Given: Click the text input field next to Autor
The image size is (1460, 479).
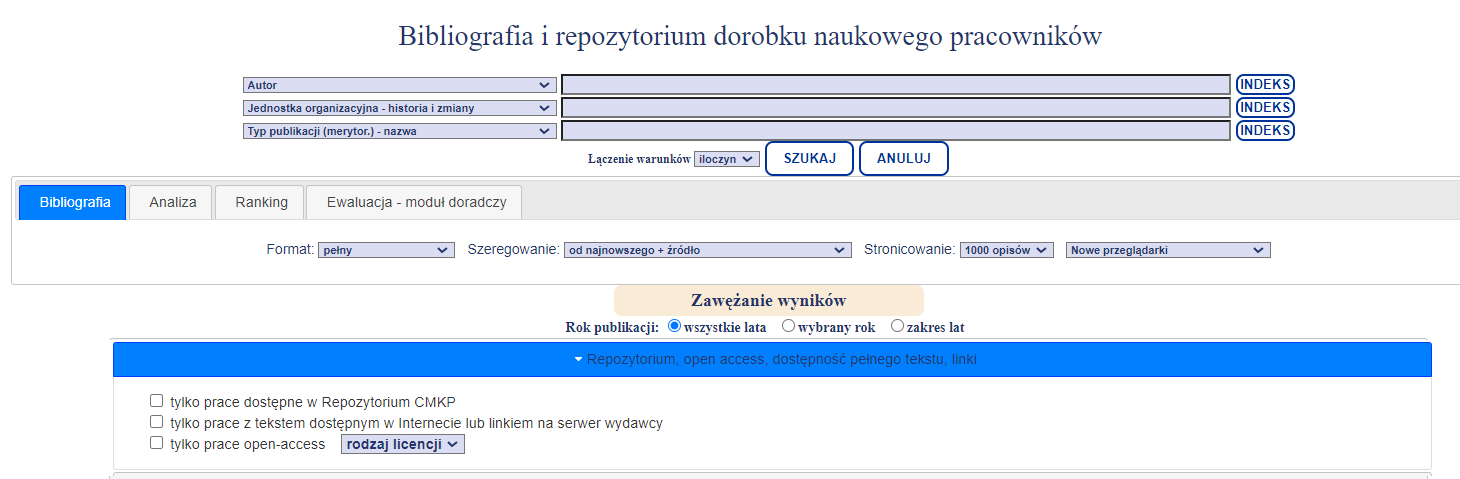Looking at the screenshot, I should [895, 85].
